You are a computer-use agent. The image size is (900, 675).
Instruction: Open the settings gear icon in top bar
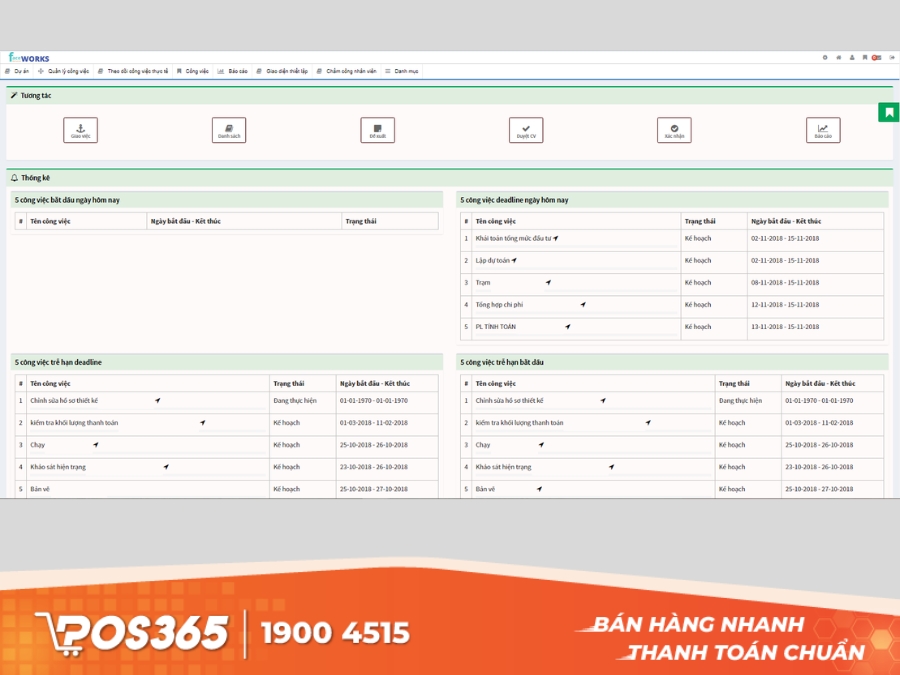[x=825, y=58]
